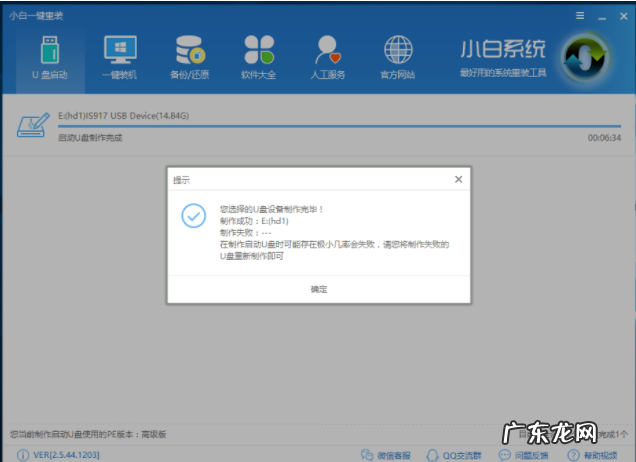Click the elapsed time 00:06:34
This screenshot has width=636, height=462.
pyautogui.click(x=604, y=138)
